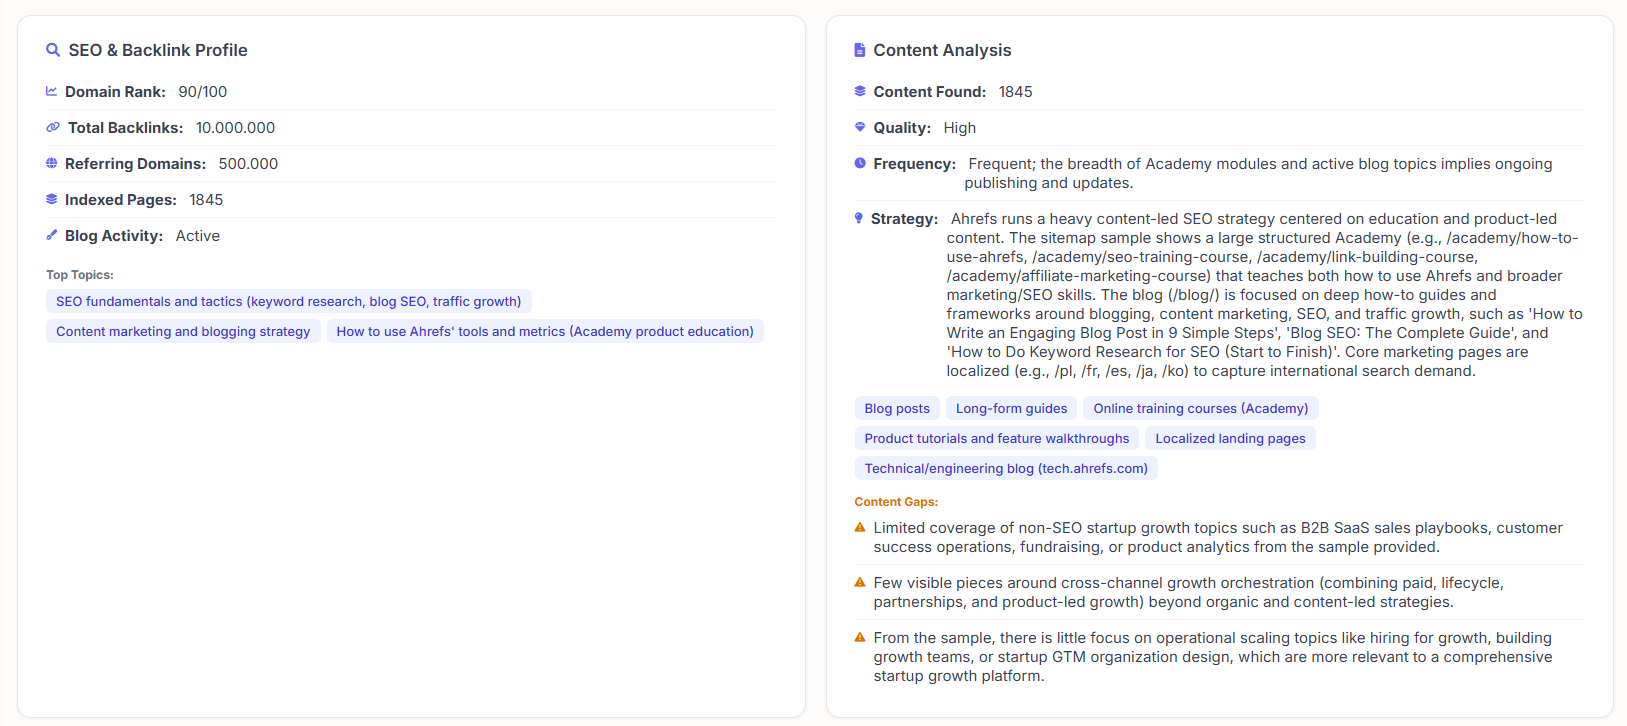This screenshot has height=726, width=1627.
Task: Click the Strategy paragraph starting 'Ahrefs runs a heavy'
Action: coord(1265,294)
